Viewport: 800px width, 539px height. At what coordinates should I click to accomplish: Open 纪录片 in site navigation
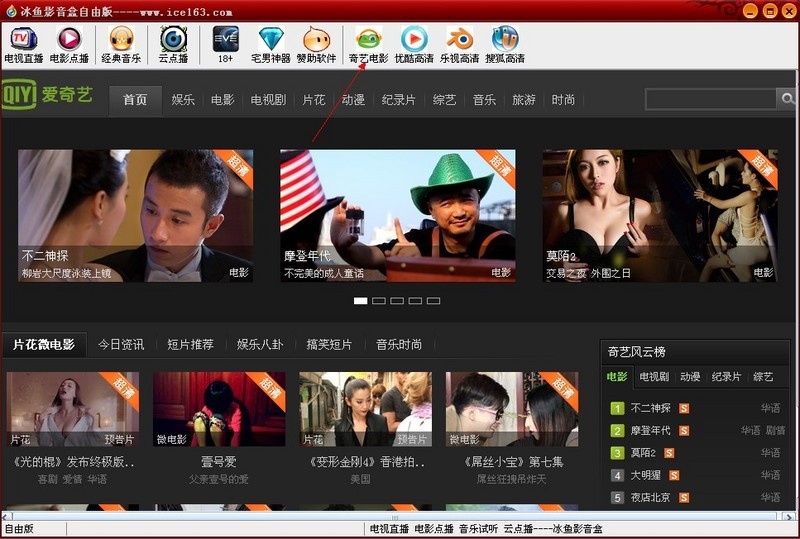point(398,100)
